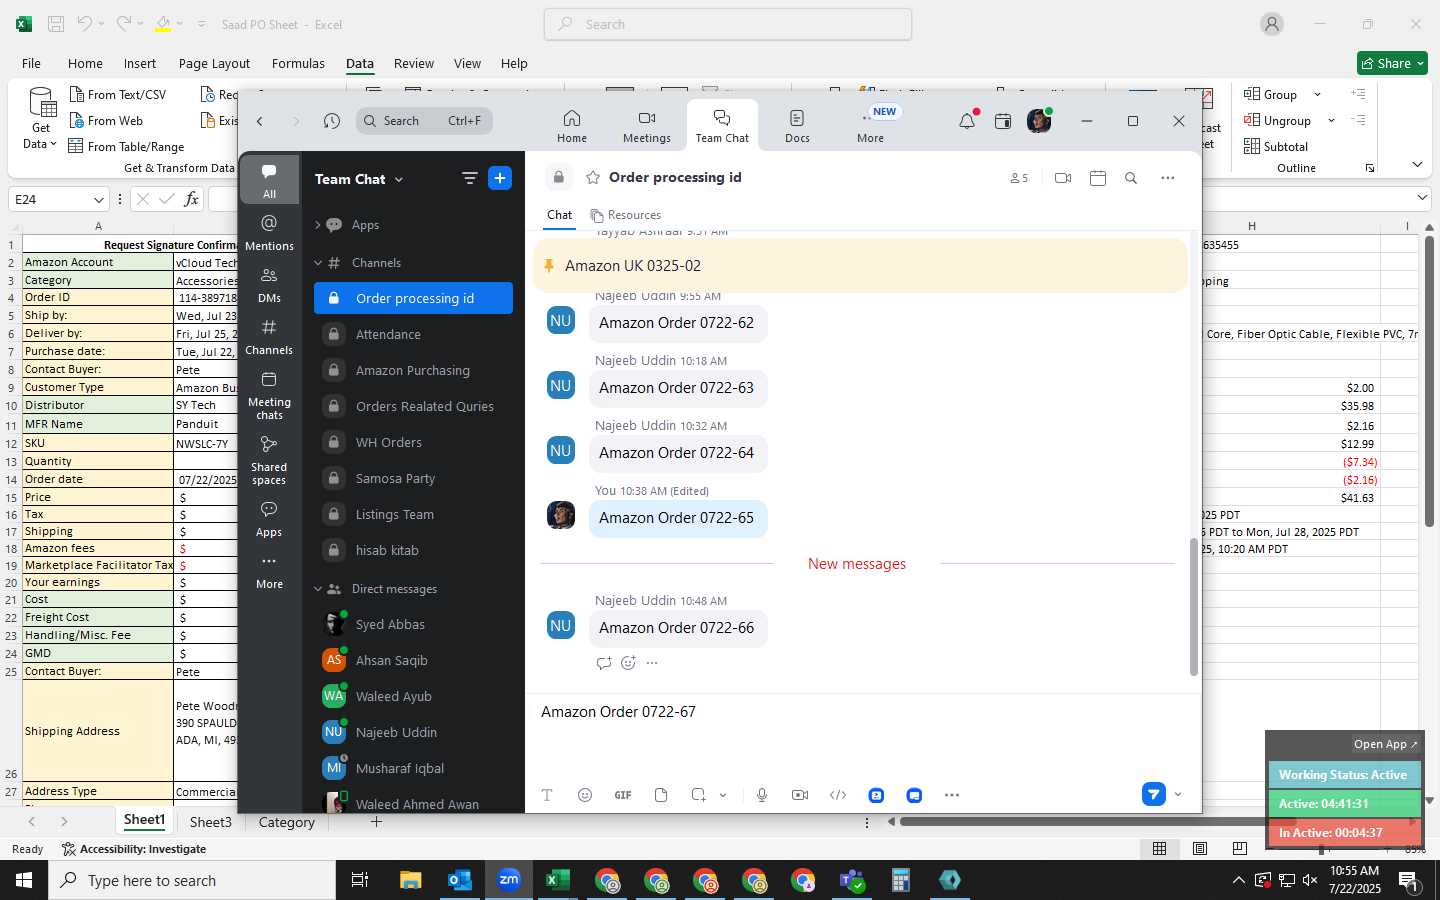Click the Zoom search box
1440x900 pixels.
(x=424, y=121)
